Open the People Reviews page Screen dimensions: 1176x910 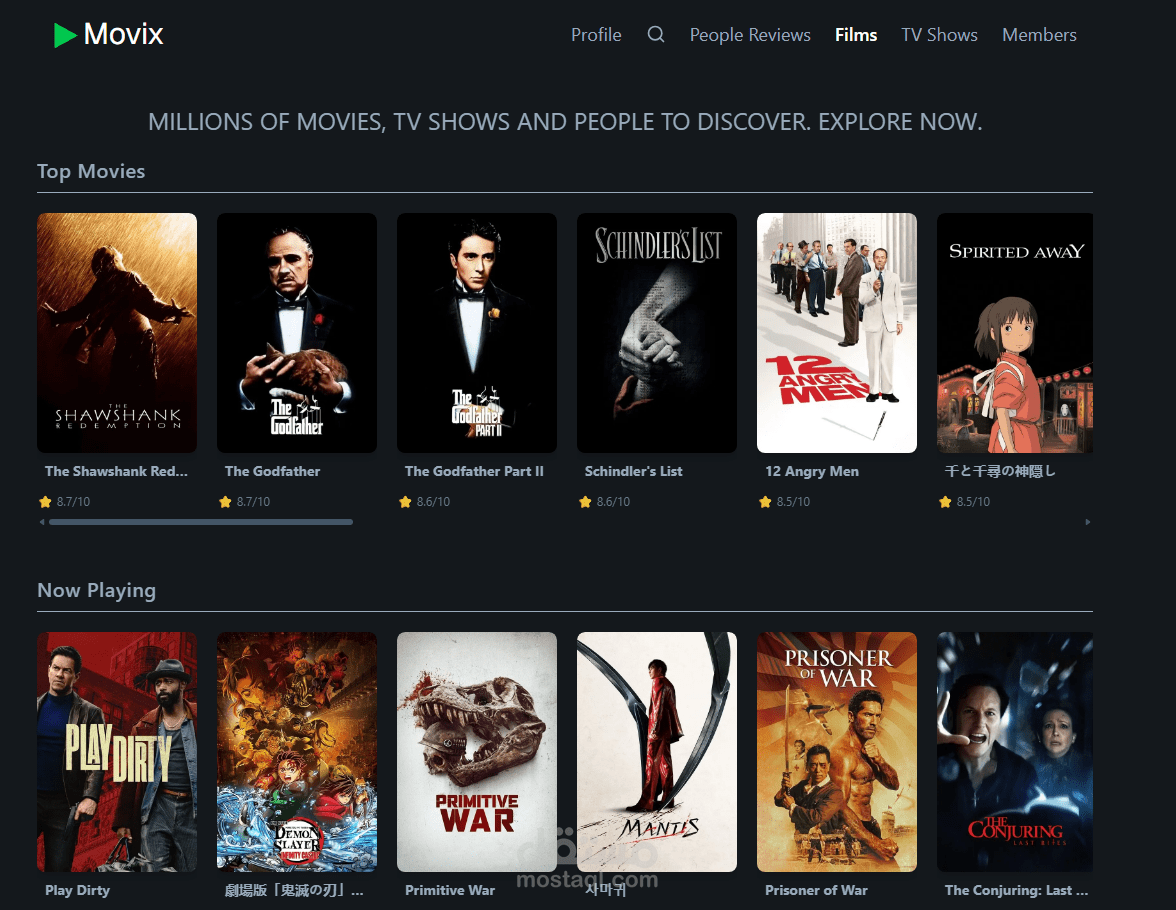point(749,34)
